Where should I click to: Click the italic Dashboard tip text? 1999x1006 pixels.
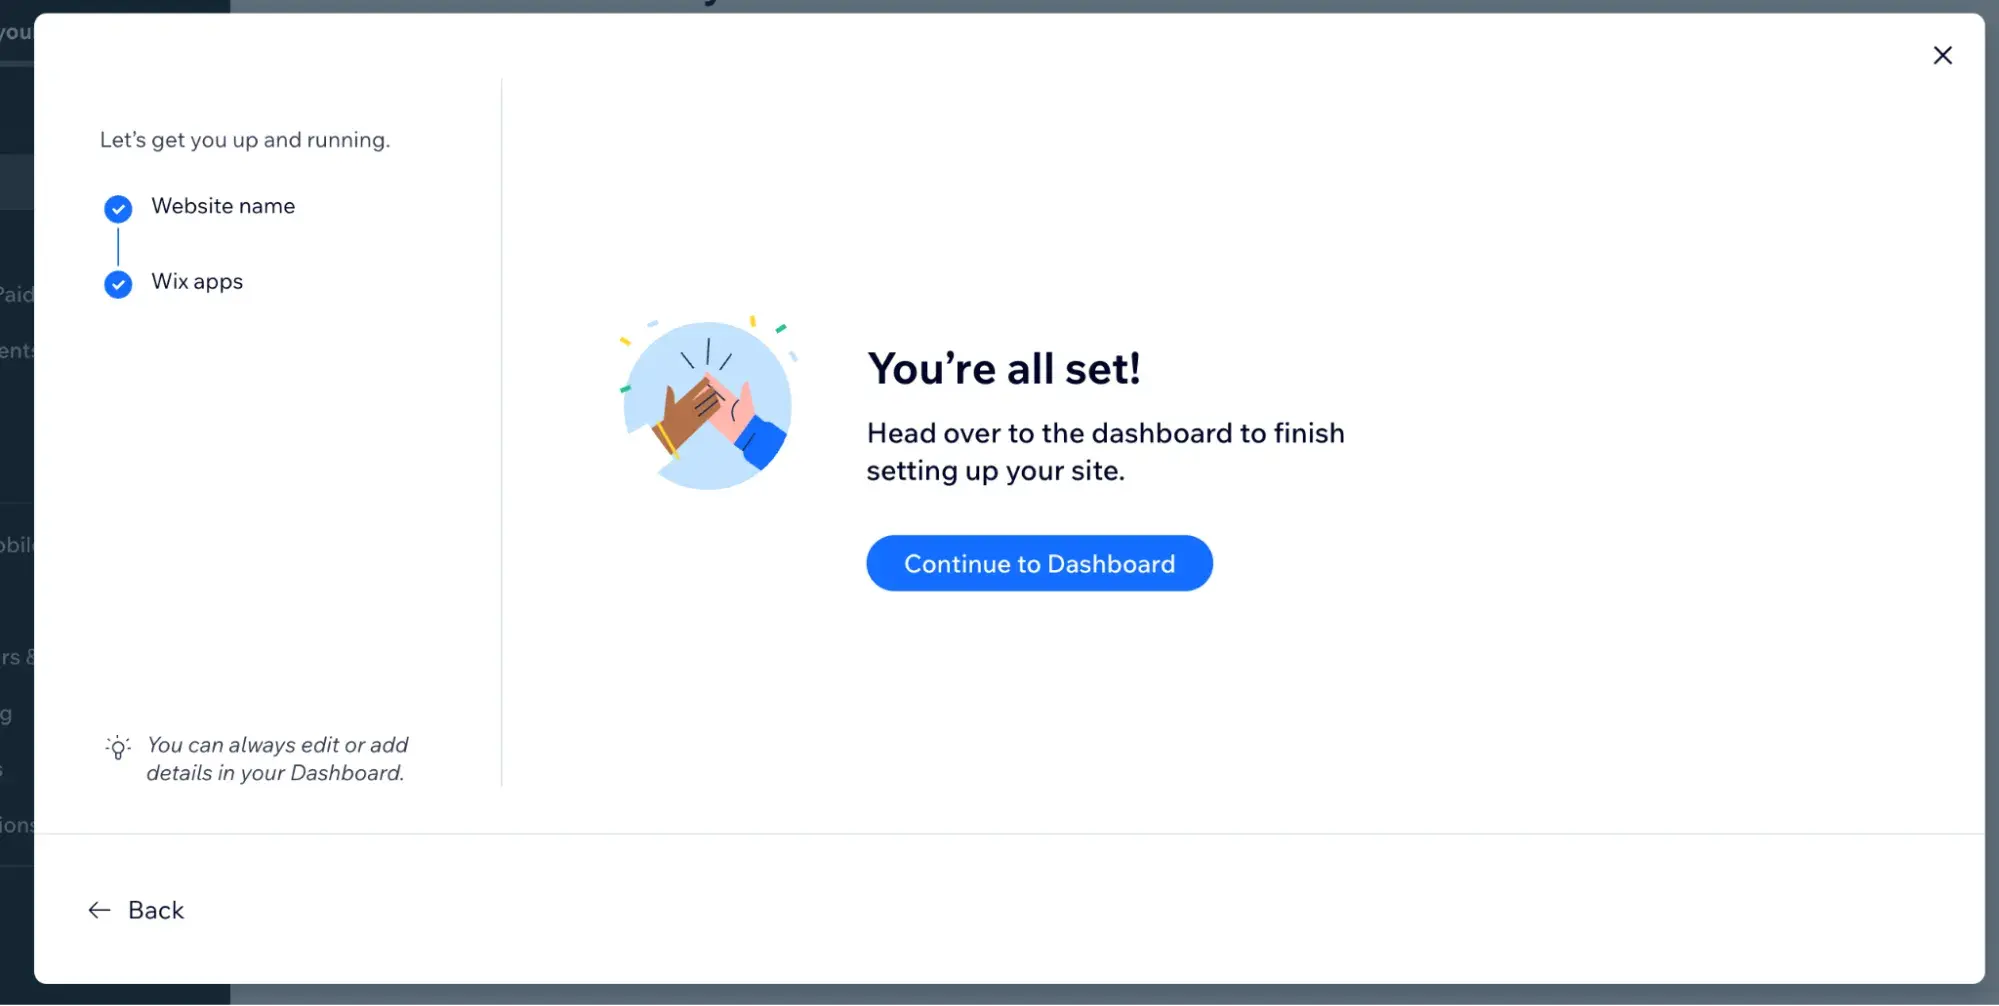click(277, 759)
